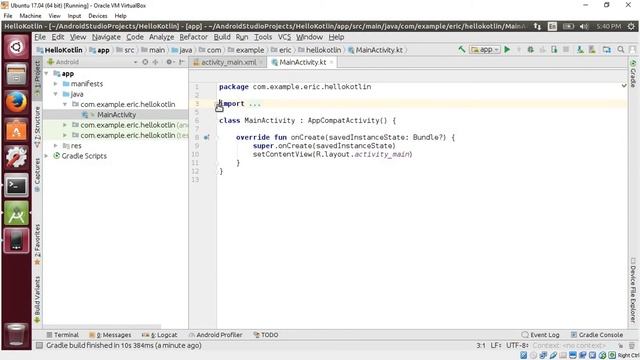Expand the com.example.eric.hellokotlin (androidTest) package

[65, 125]
